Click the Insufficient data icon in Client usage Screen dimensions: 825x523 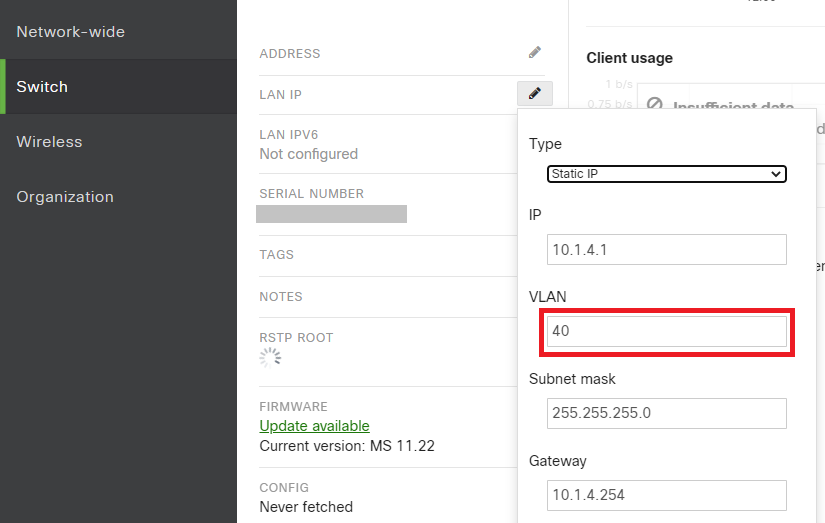coord(655,105)
